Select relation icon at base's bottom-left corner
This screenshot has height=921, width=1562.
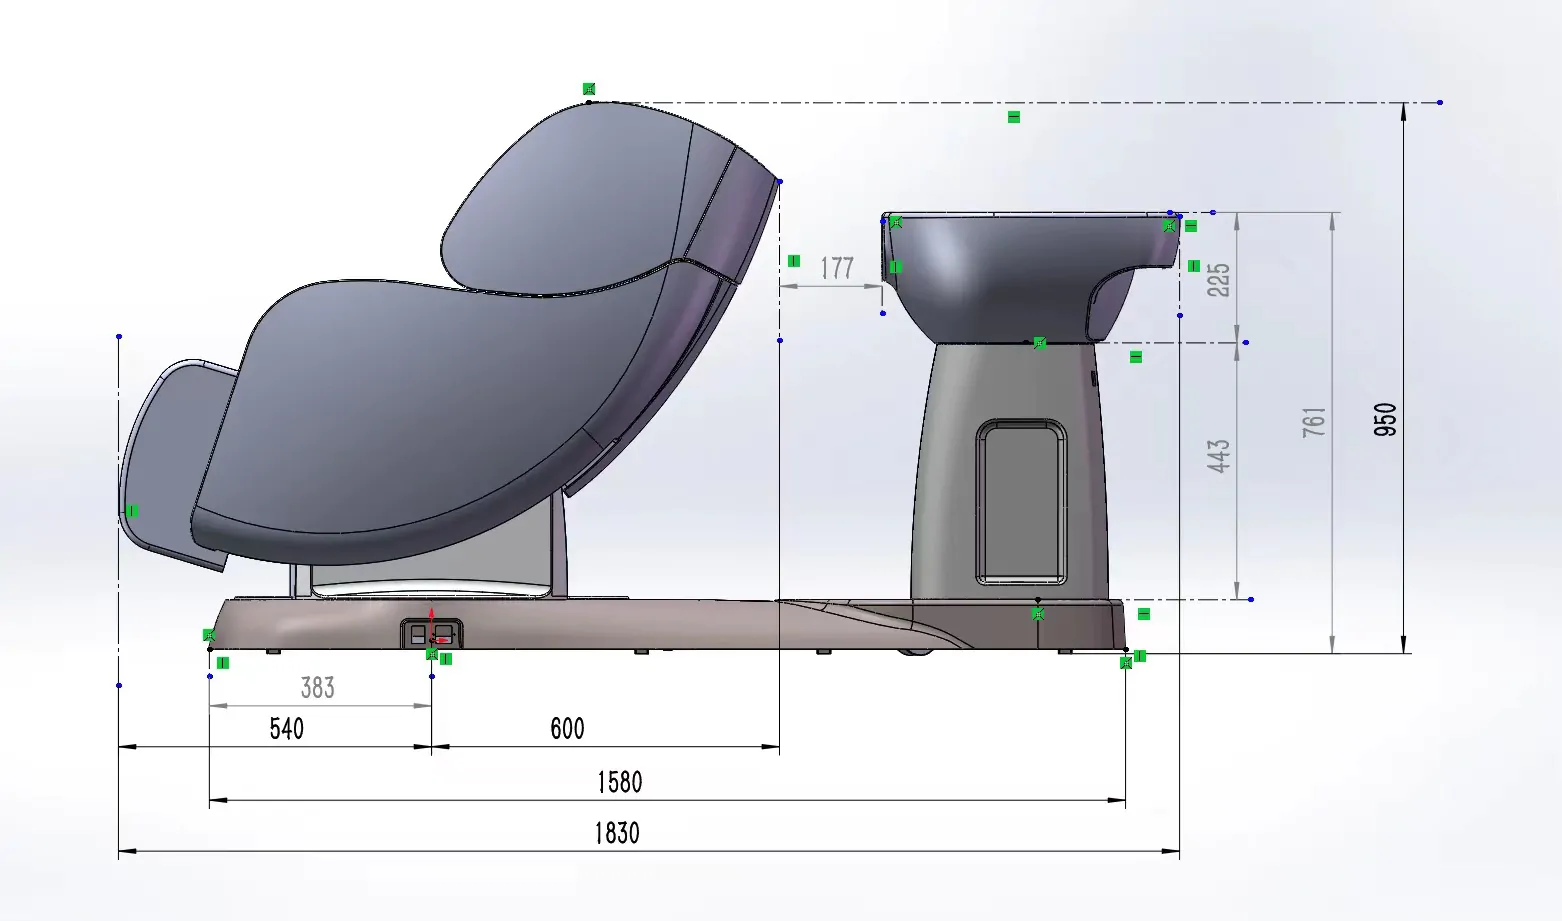[x=209, y=636]
